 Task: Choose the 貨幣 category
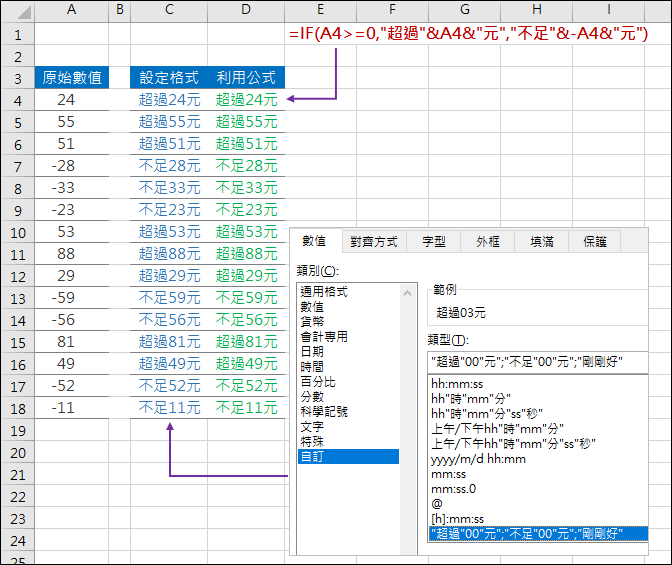348,322
